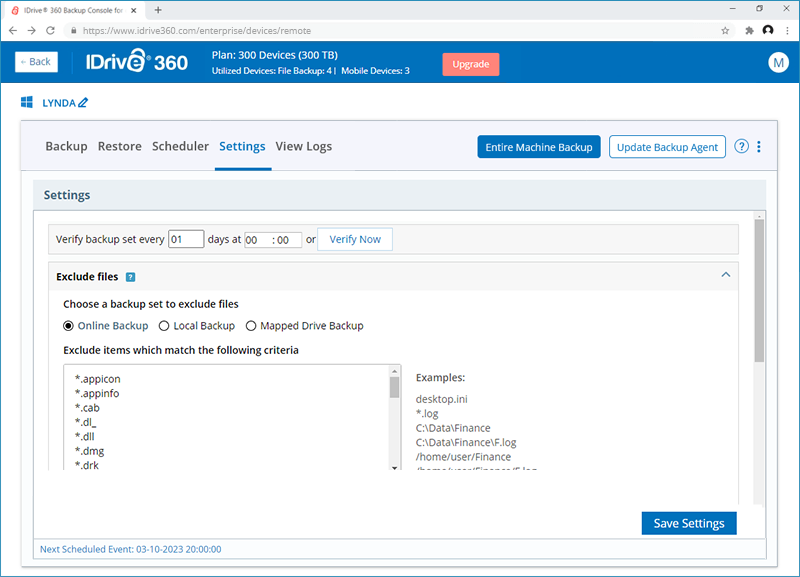Open the three-dot more options menu

tap(759, 147)
